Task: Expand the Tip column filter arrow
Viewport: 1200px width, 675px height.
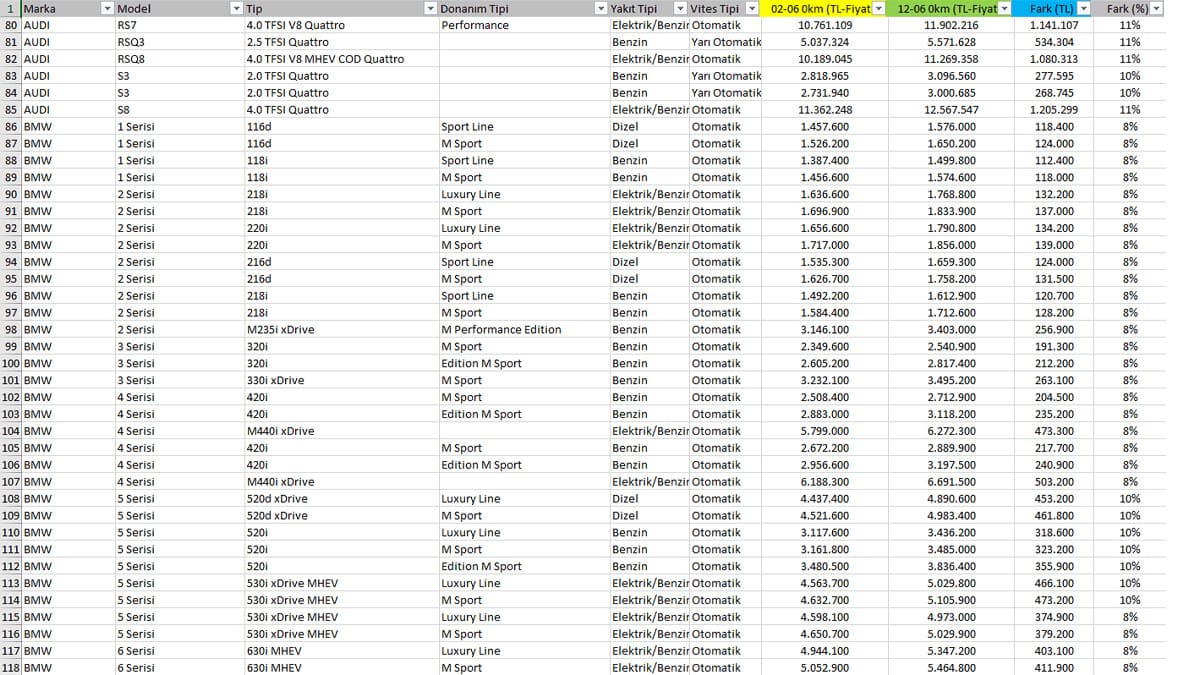Action: 430,9
